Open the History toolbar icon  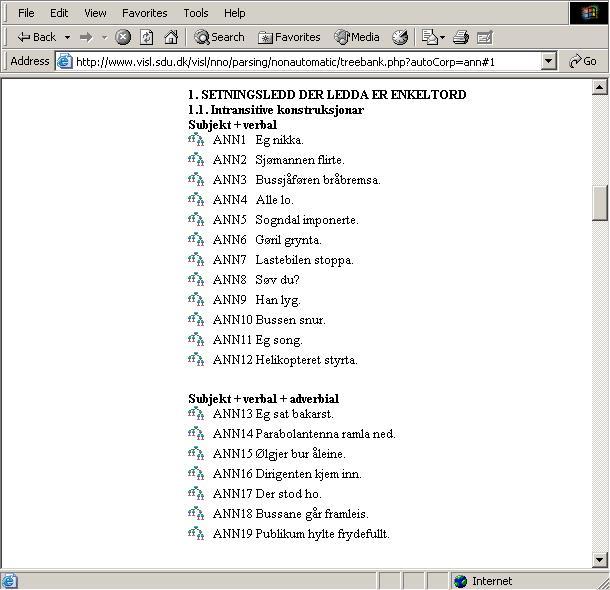[400, 37]
